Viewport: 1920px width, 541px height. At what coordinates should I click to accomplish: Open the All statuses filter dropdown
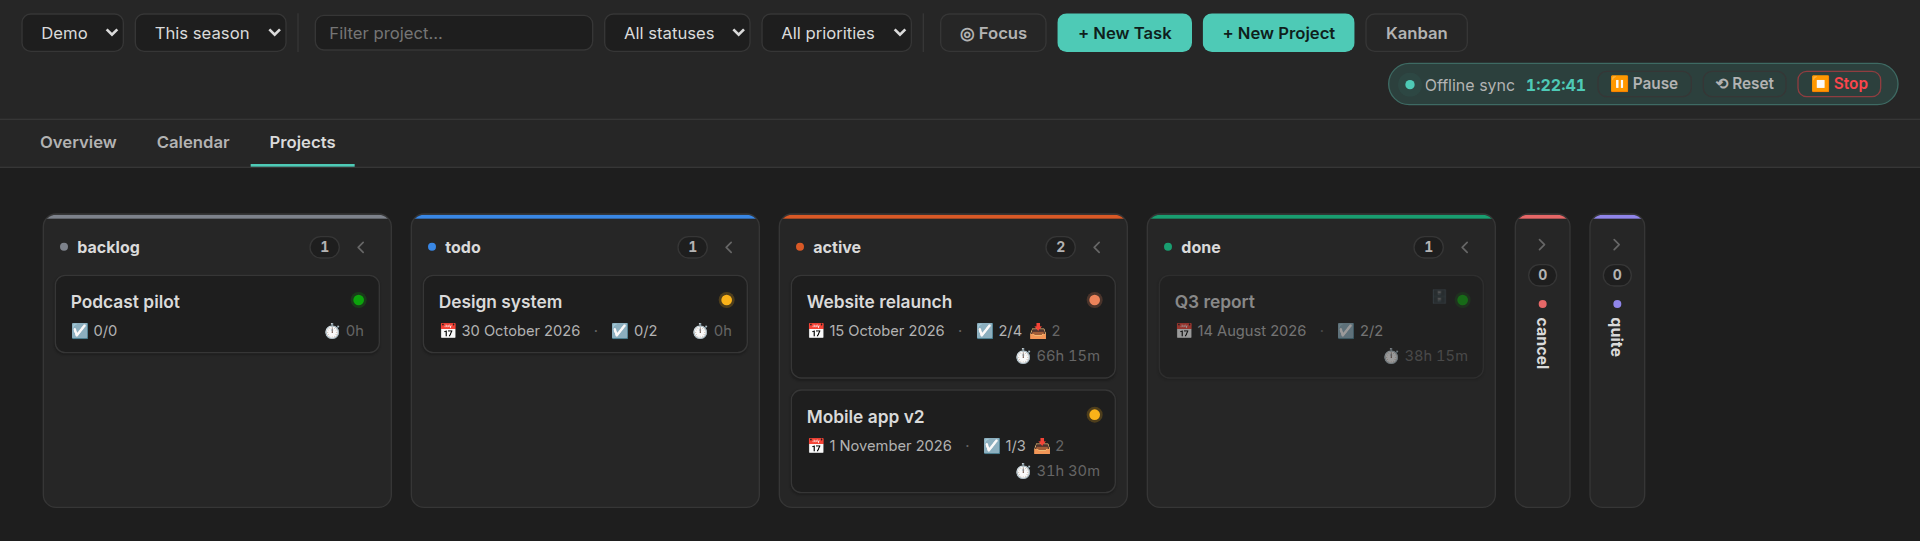(x=677, y=33)
